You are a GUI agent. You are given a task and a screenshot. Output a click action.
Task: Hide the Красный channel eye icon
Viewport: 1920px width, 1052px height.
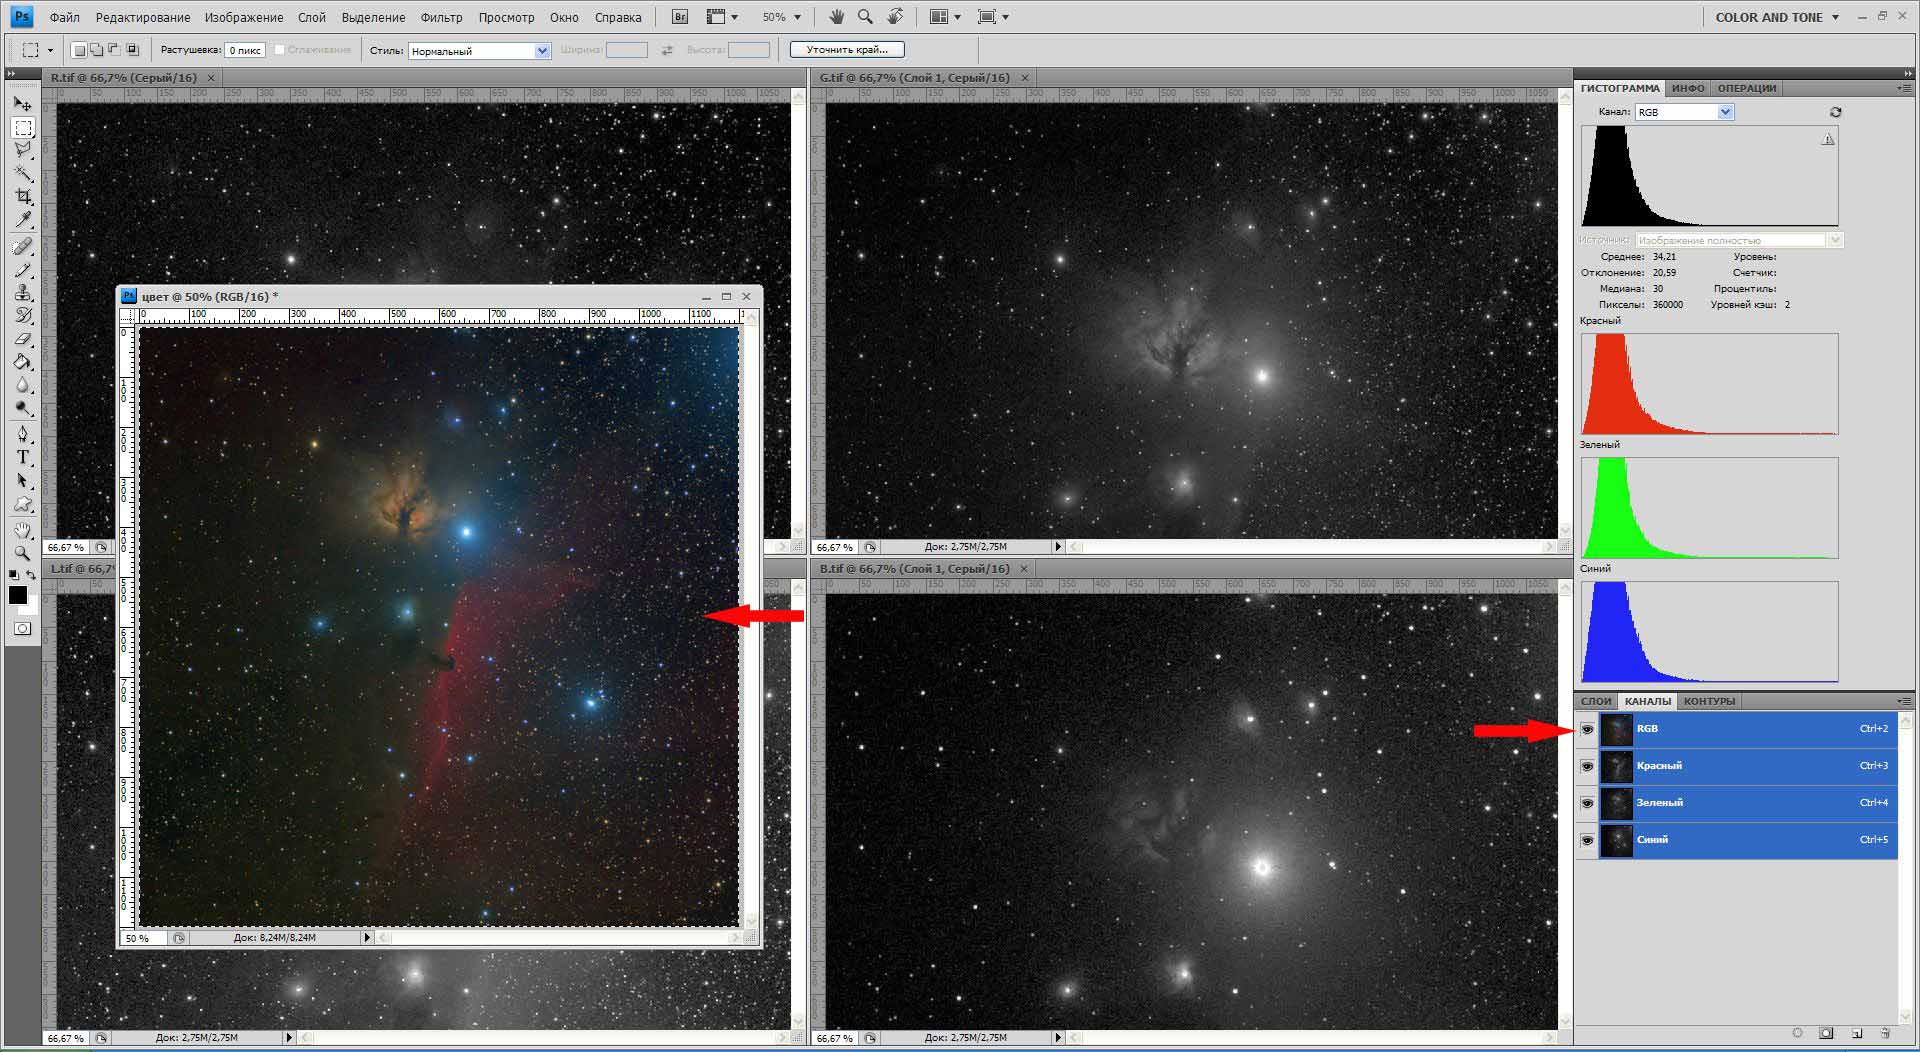1587,766
